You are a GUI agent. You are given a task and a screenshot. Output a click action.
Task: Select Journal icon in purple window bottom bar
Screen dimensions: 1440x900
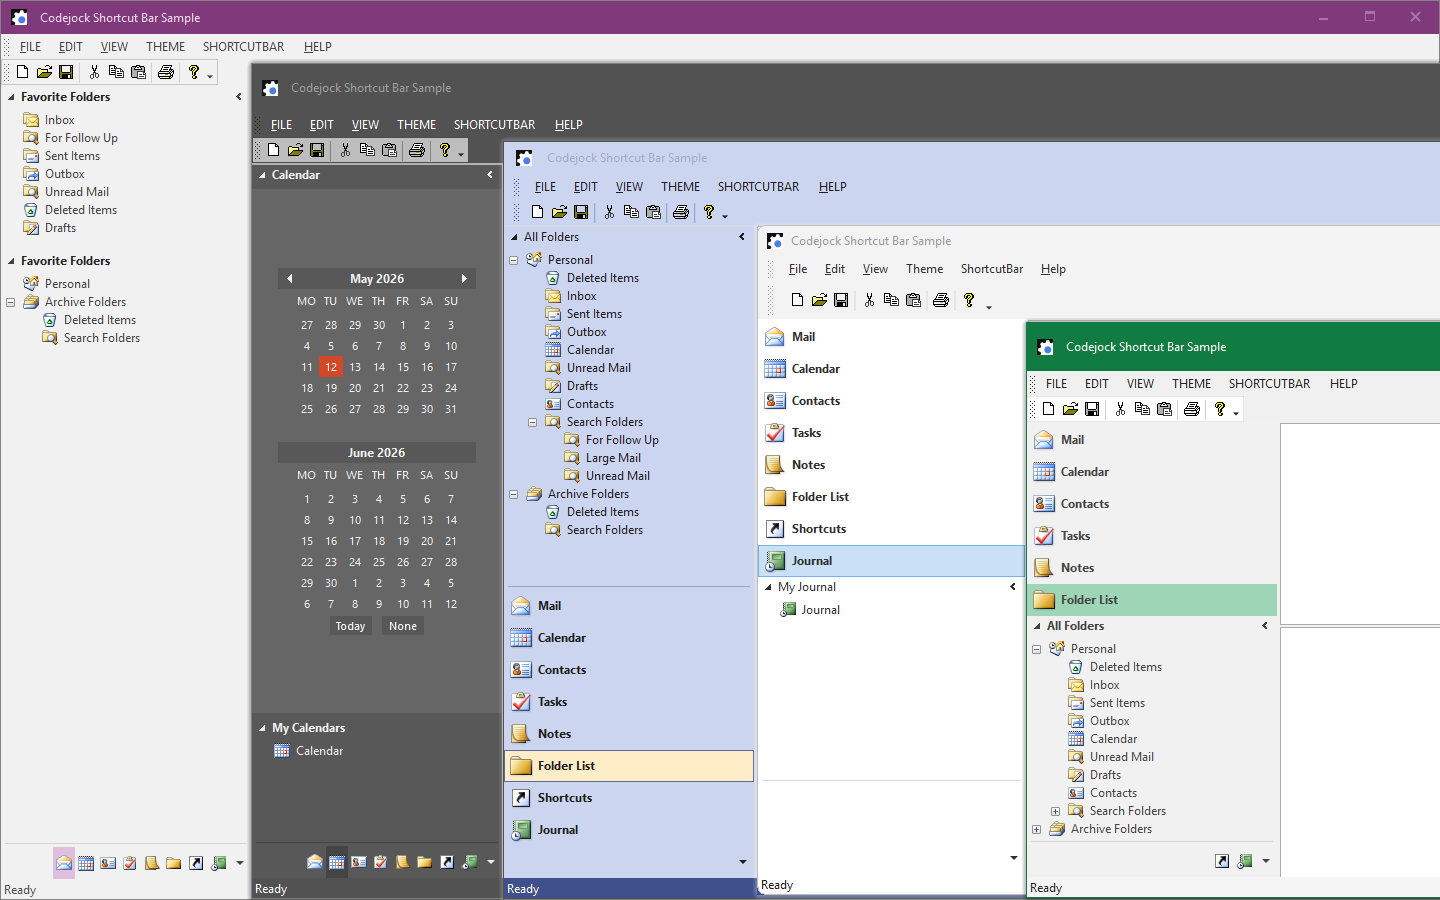pos(218,863)
